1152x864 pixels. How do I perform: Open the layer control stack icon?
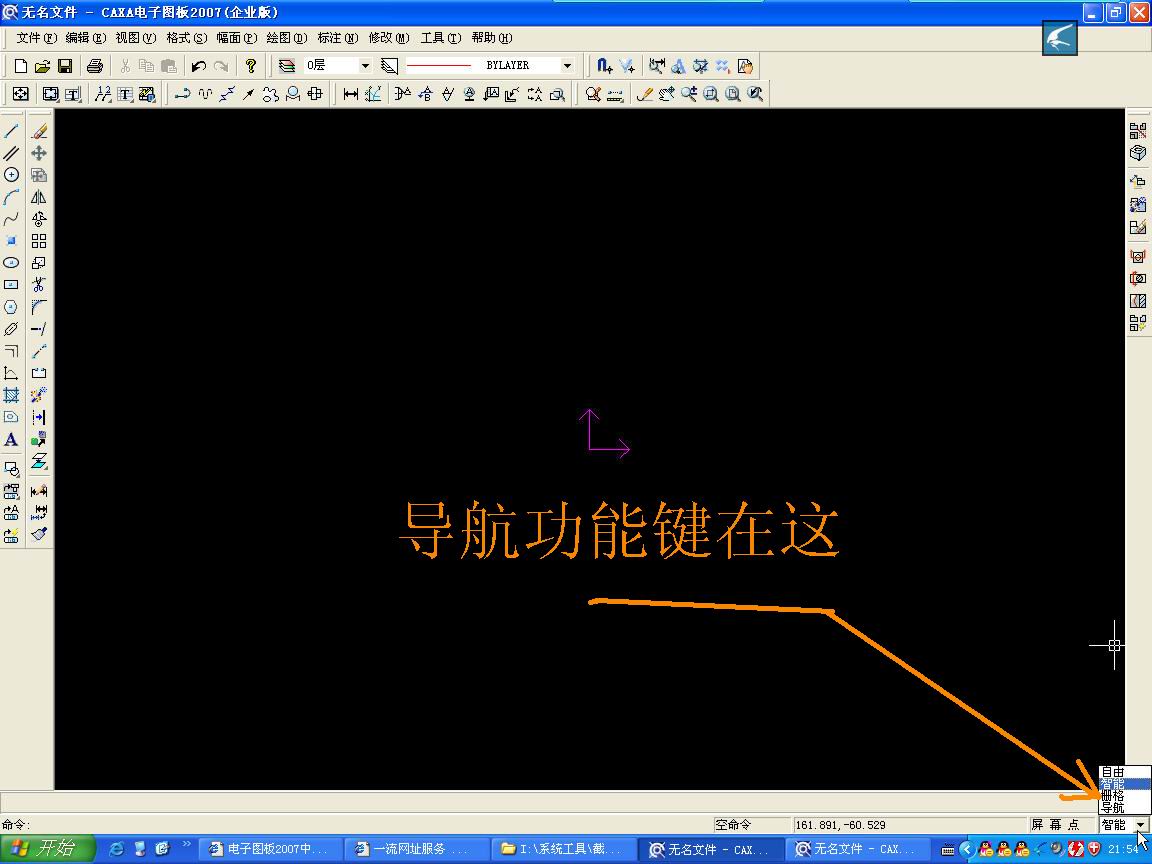point(287,66)
